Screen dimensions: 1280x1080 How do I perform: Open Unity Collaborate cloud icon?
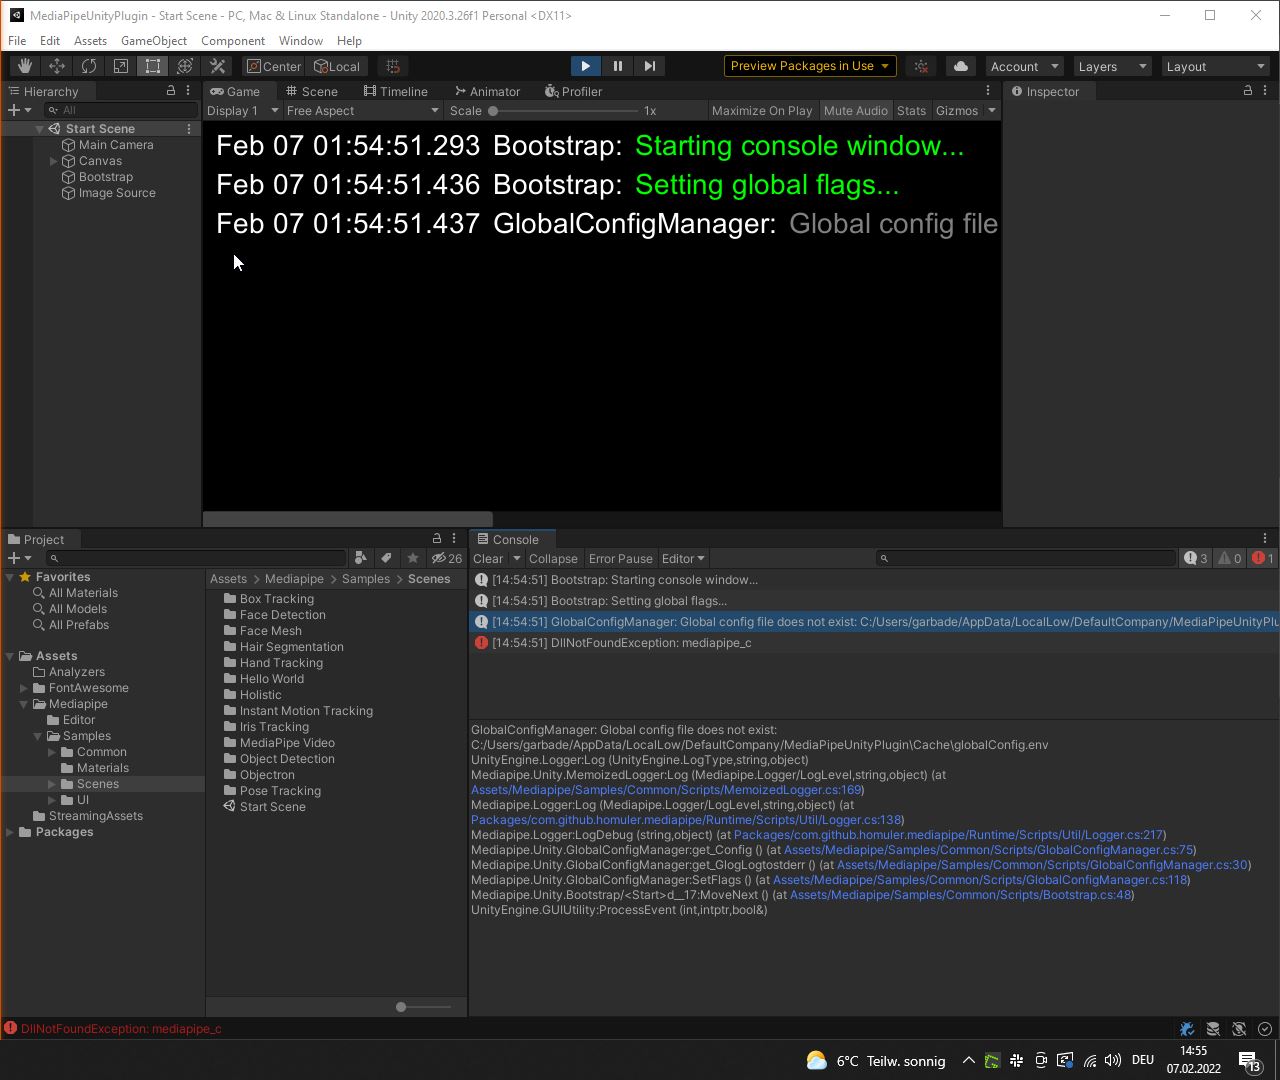959,66
